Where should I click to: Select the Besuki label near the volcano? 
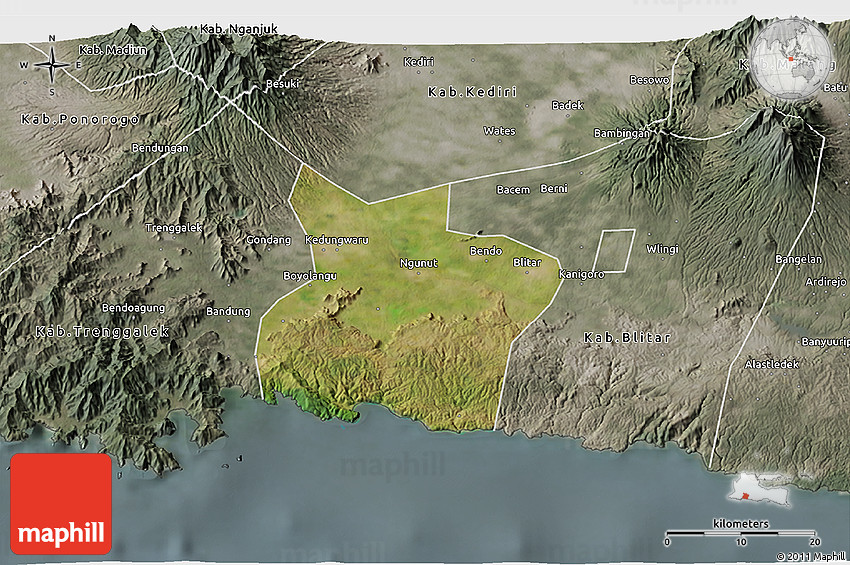pyautogui.click(x=281, y=84)
